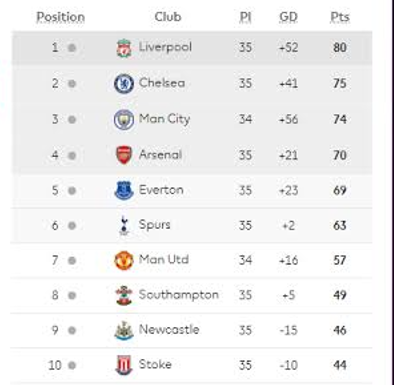Sort by the GD column header
Image resolution: width=400 pixels, height=386 pixels.
[288, 17]
